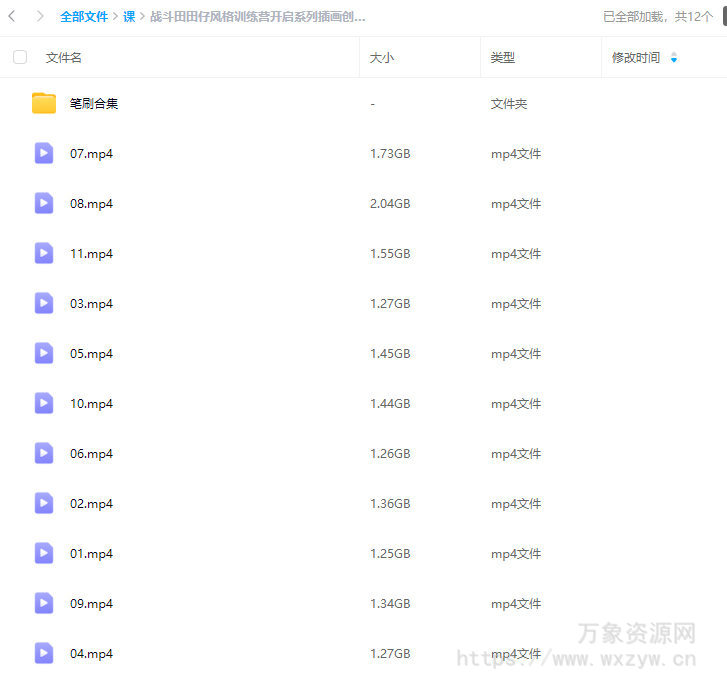
Task: Click the 1.36GB size value
Action: click(390, 504)
